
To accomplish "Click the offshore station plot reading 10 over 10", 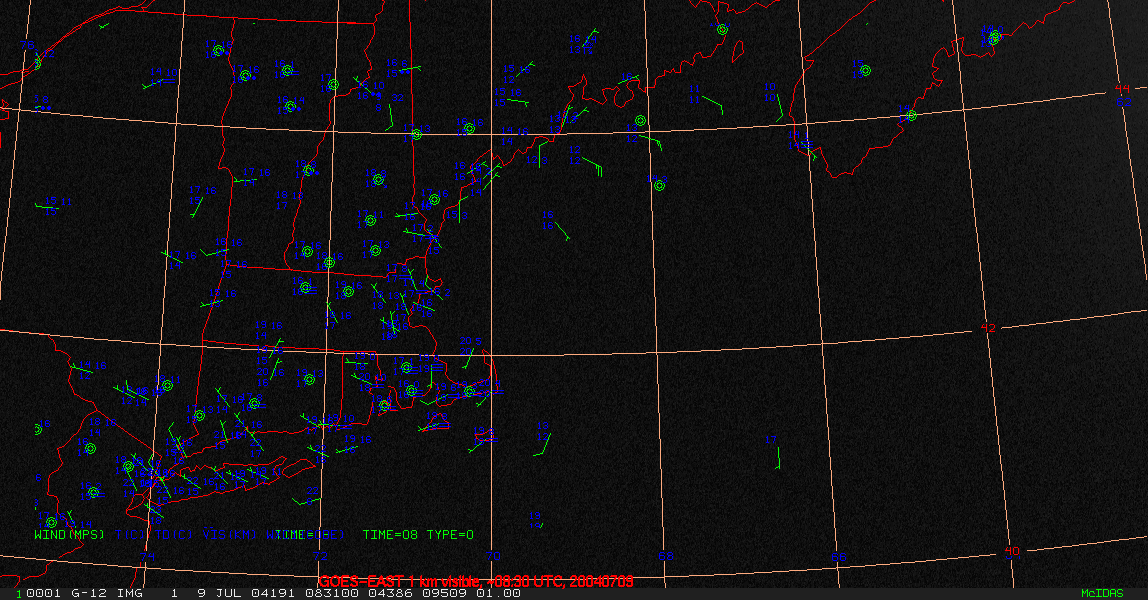I will (769, 92).
